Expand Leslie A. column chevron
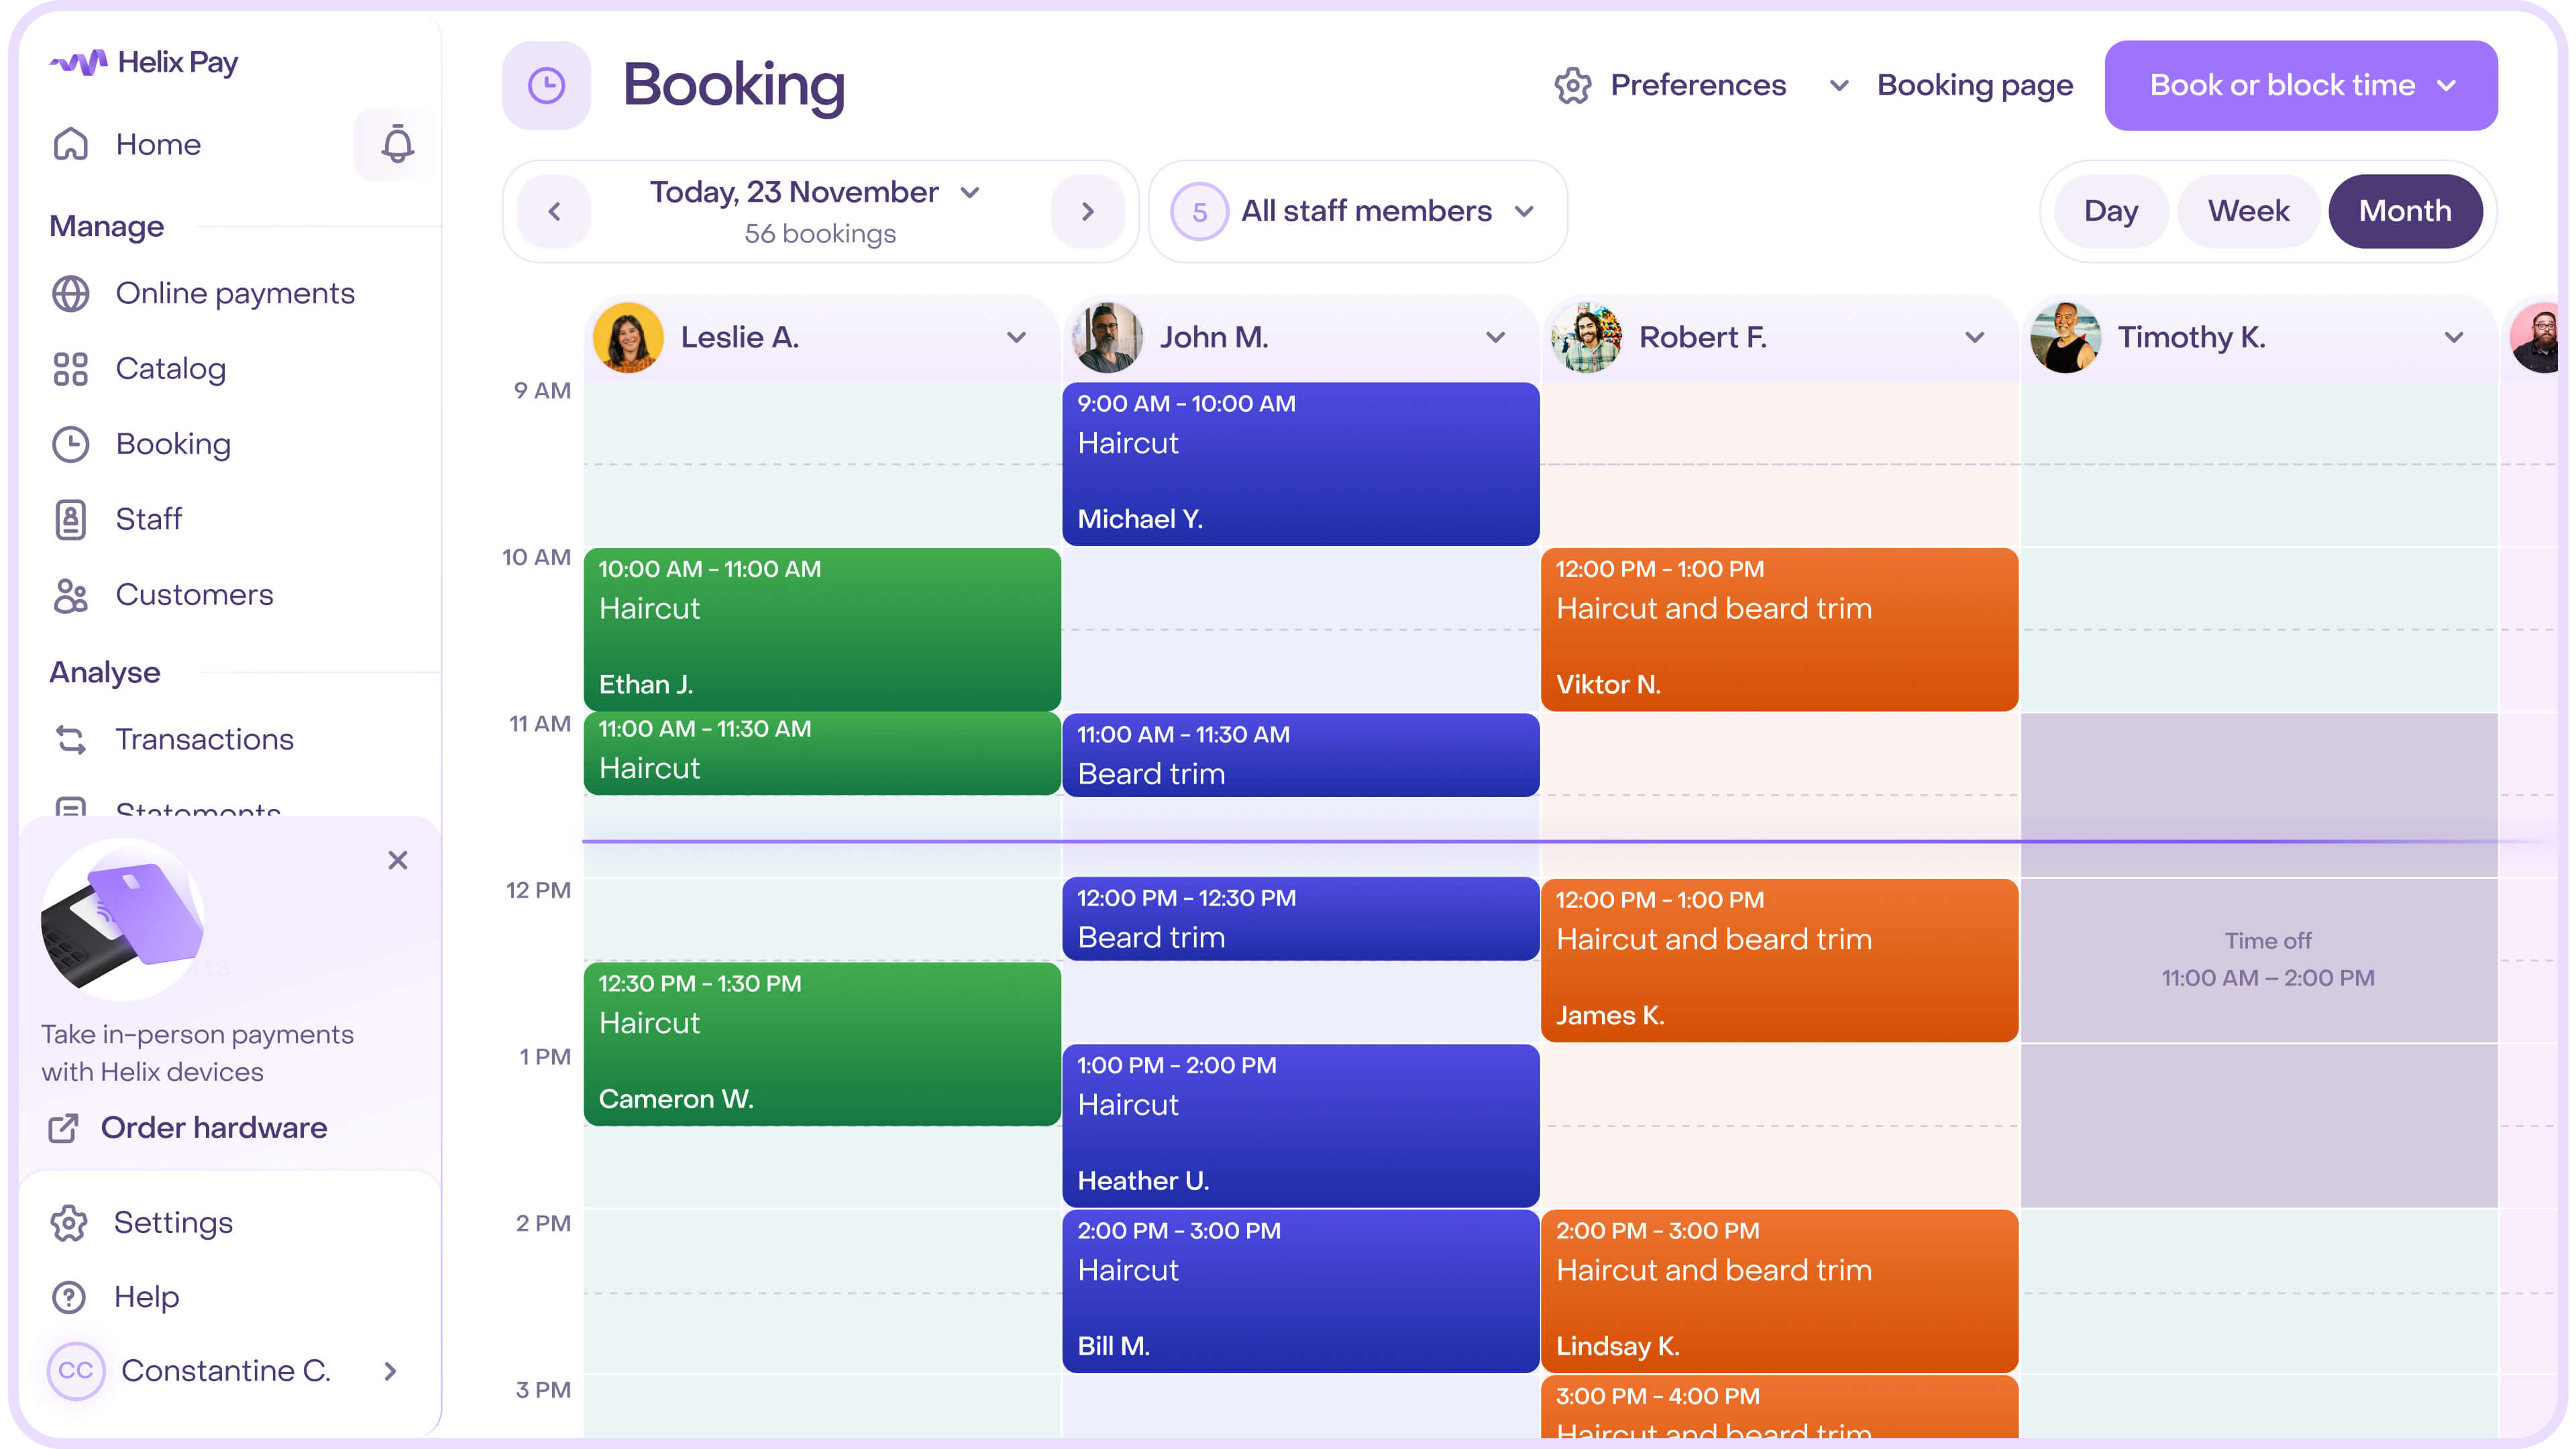 tap(1016, 337)
